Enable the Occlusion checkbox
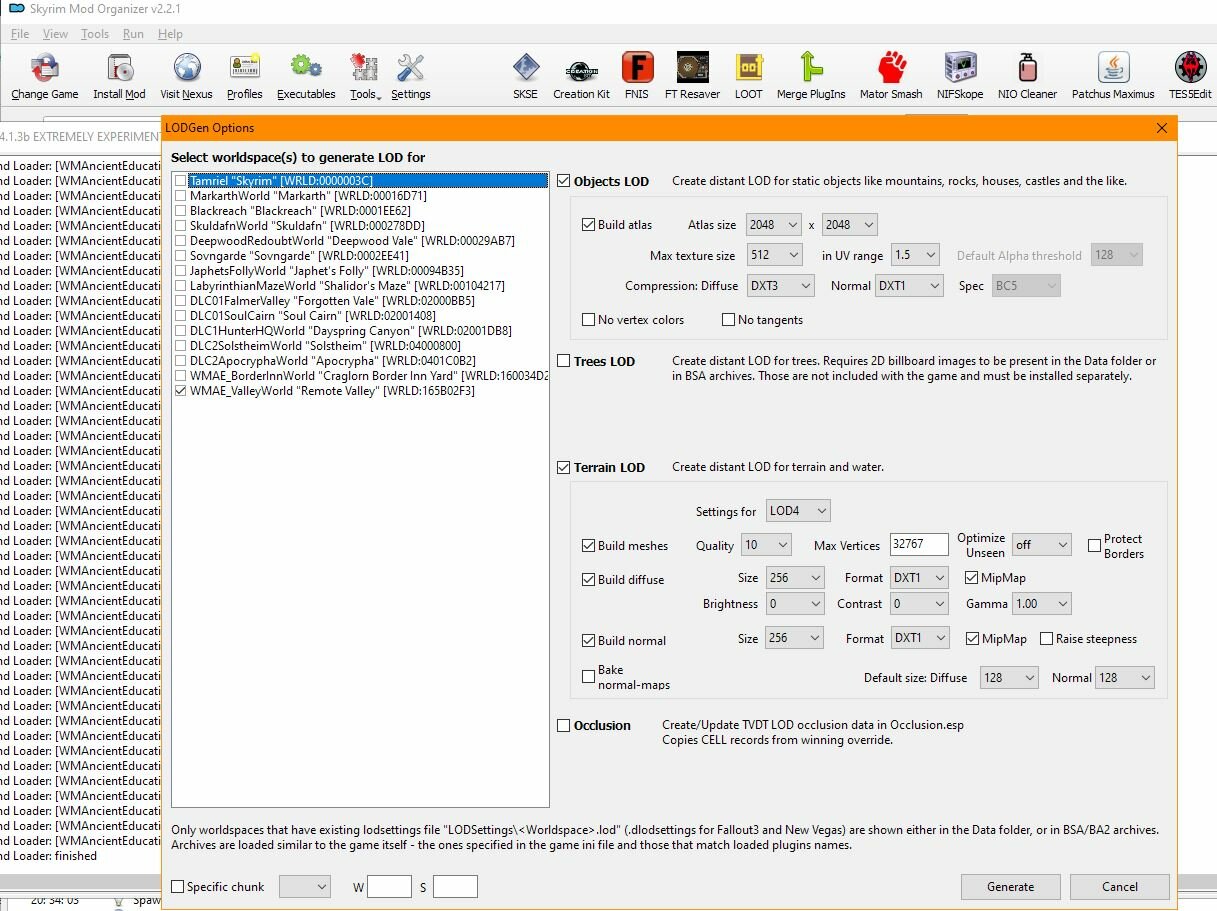This screenshot has height=911, width=1217. pos(564,725)
